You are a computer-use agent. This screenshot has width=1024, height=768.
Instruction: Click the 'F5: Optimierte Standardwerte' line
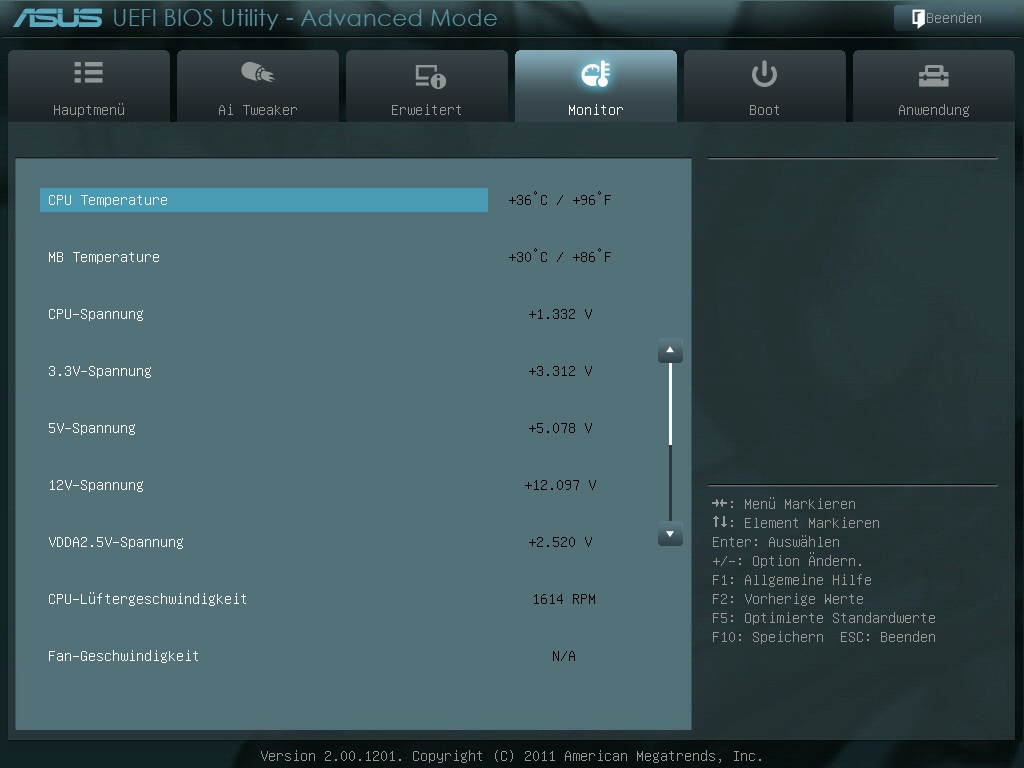(x=824, y=618)
